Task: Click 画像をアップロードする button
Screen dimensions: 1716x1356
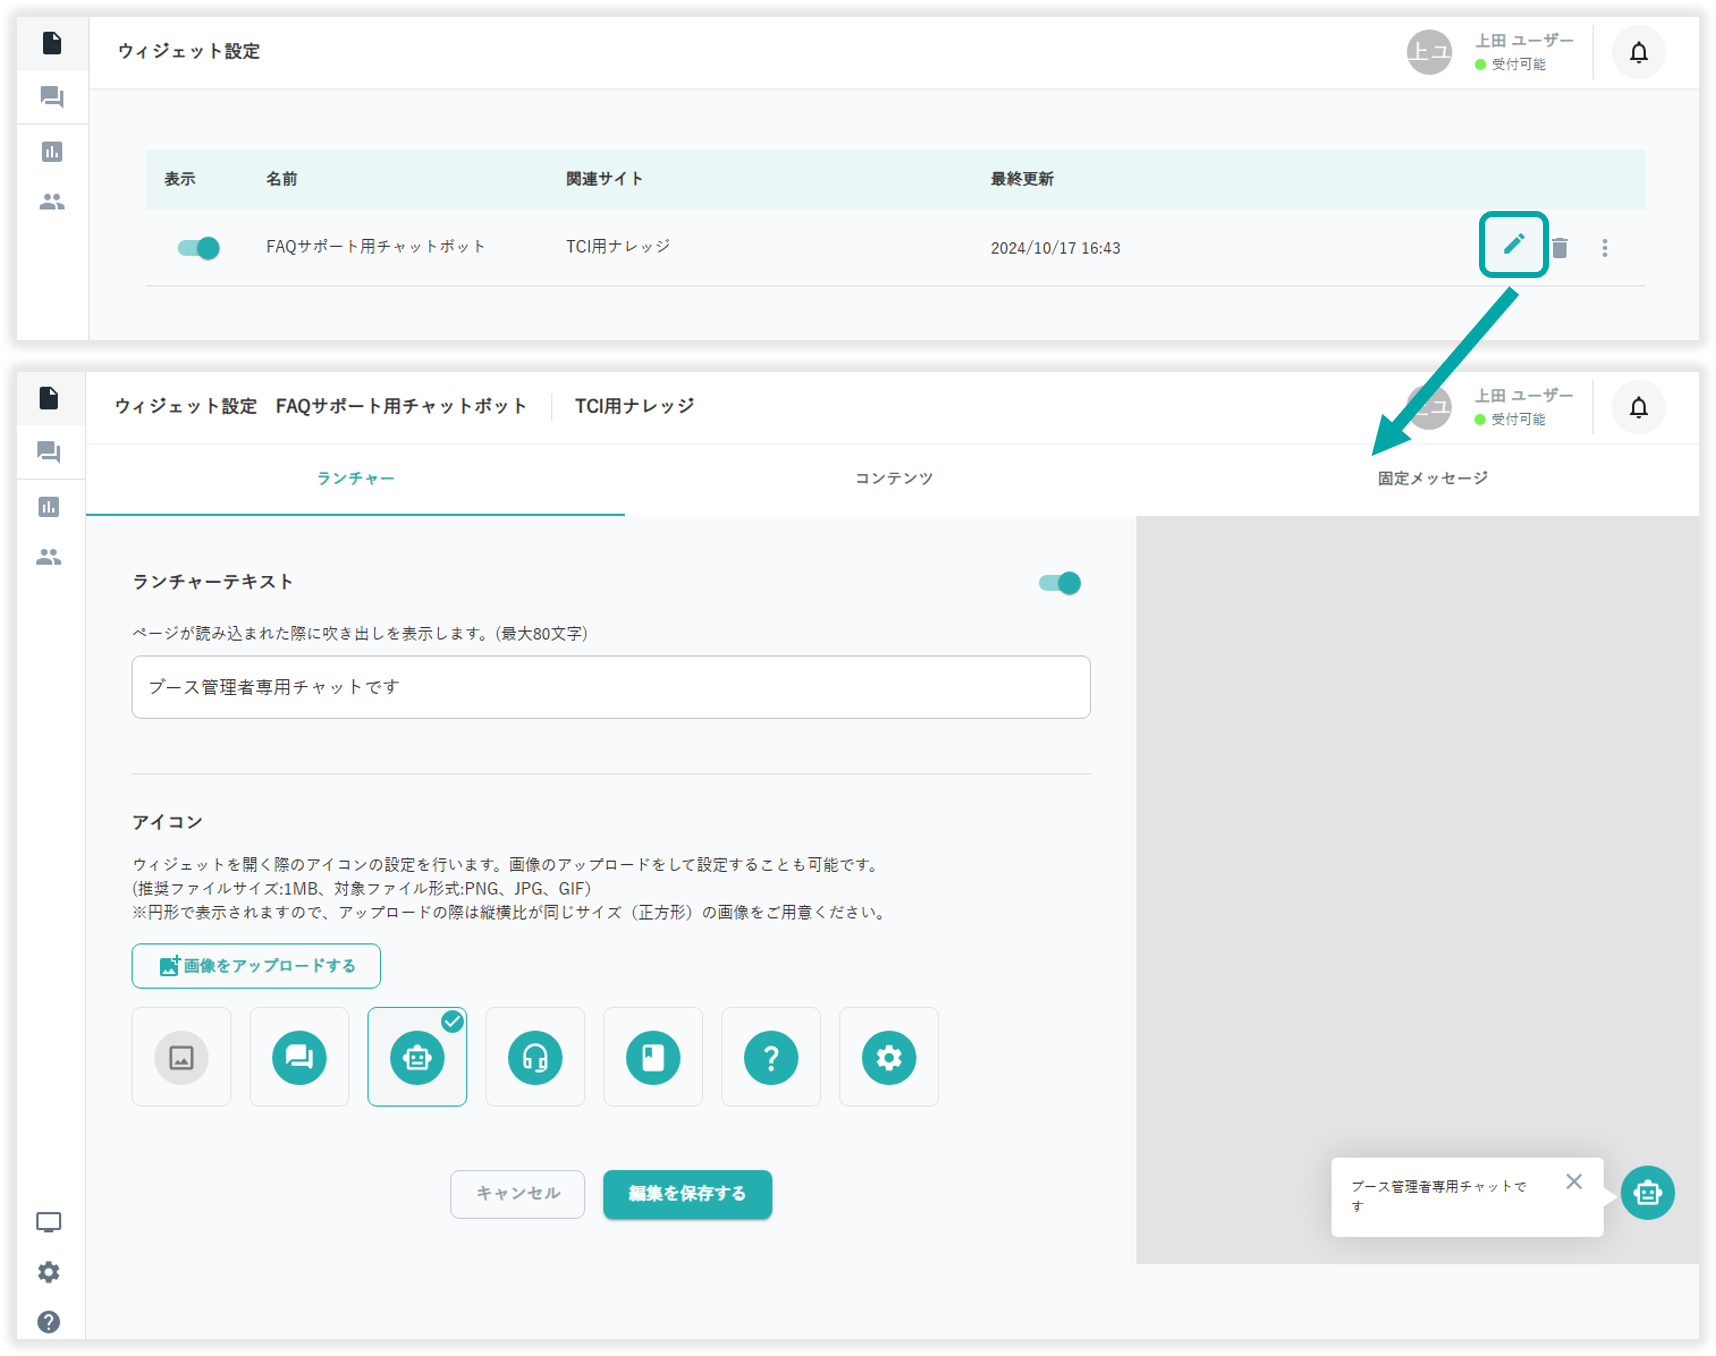Action: [256, 966]
